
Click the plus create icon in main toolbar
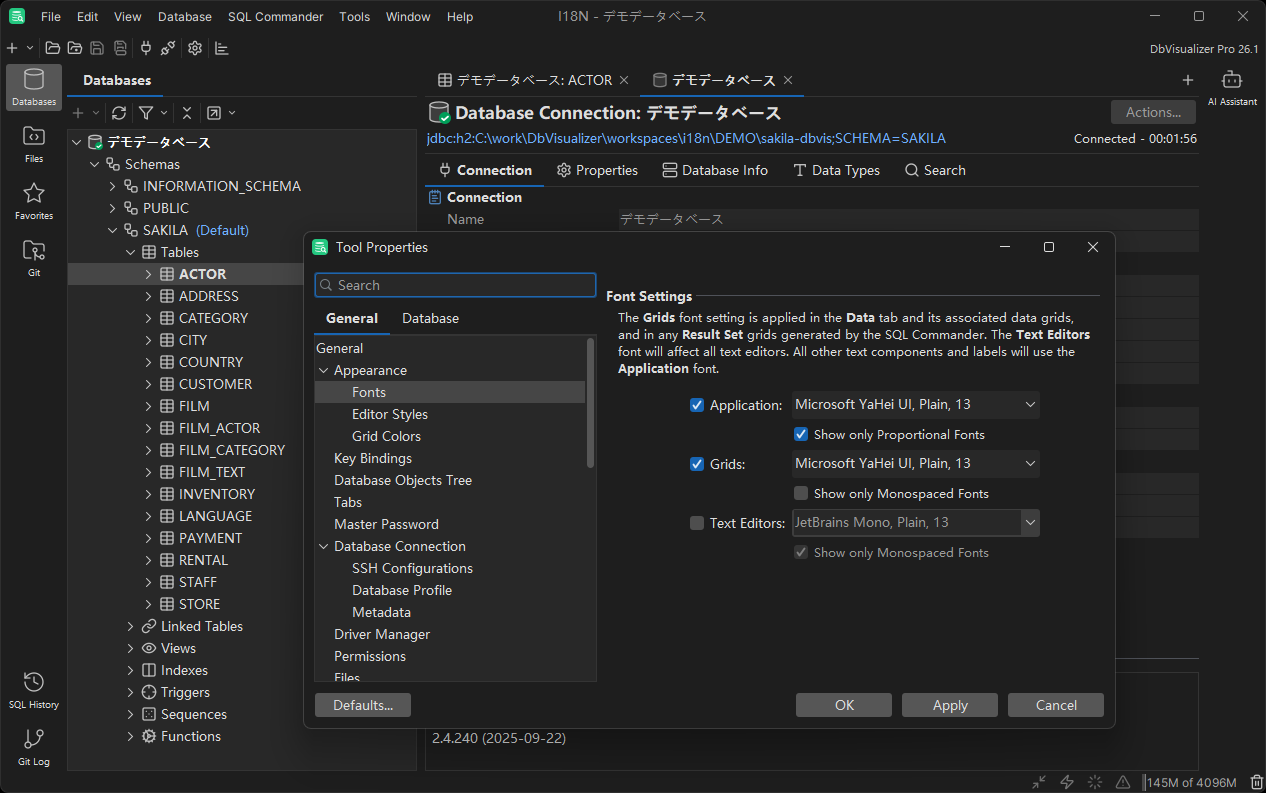(12, 48)
